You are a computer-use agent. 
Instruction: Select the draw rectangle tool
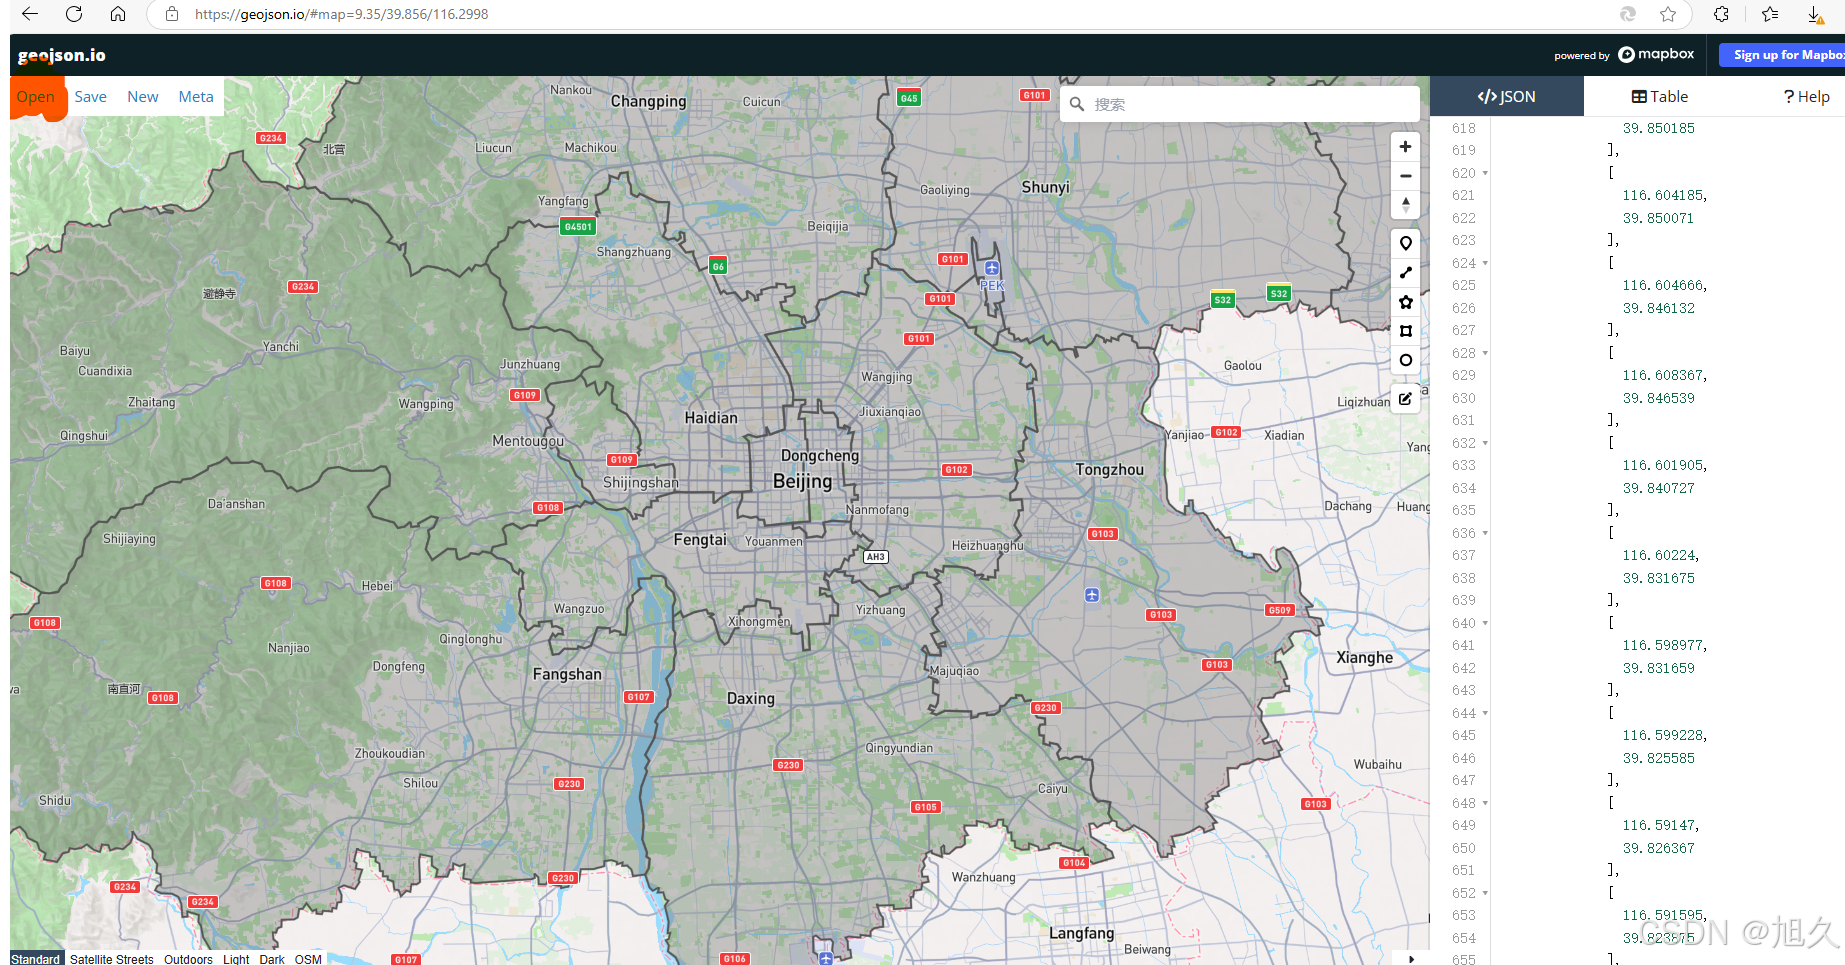pyautogui.click(x=1405, y=331)
